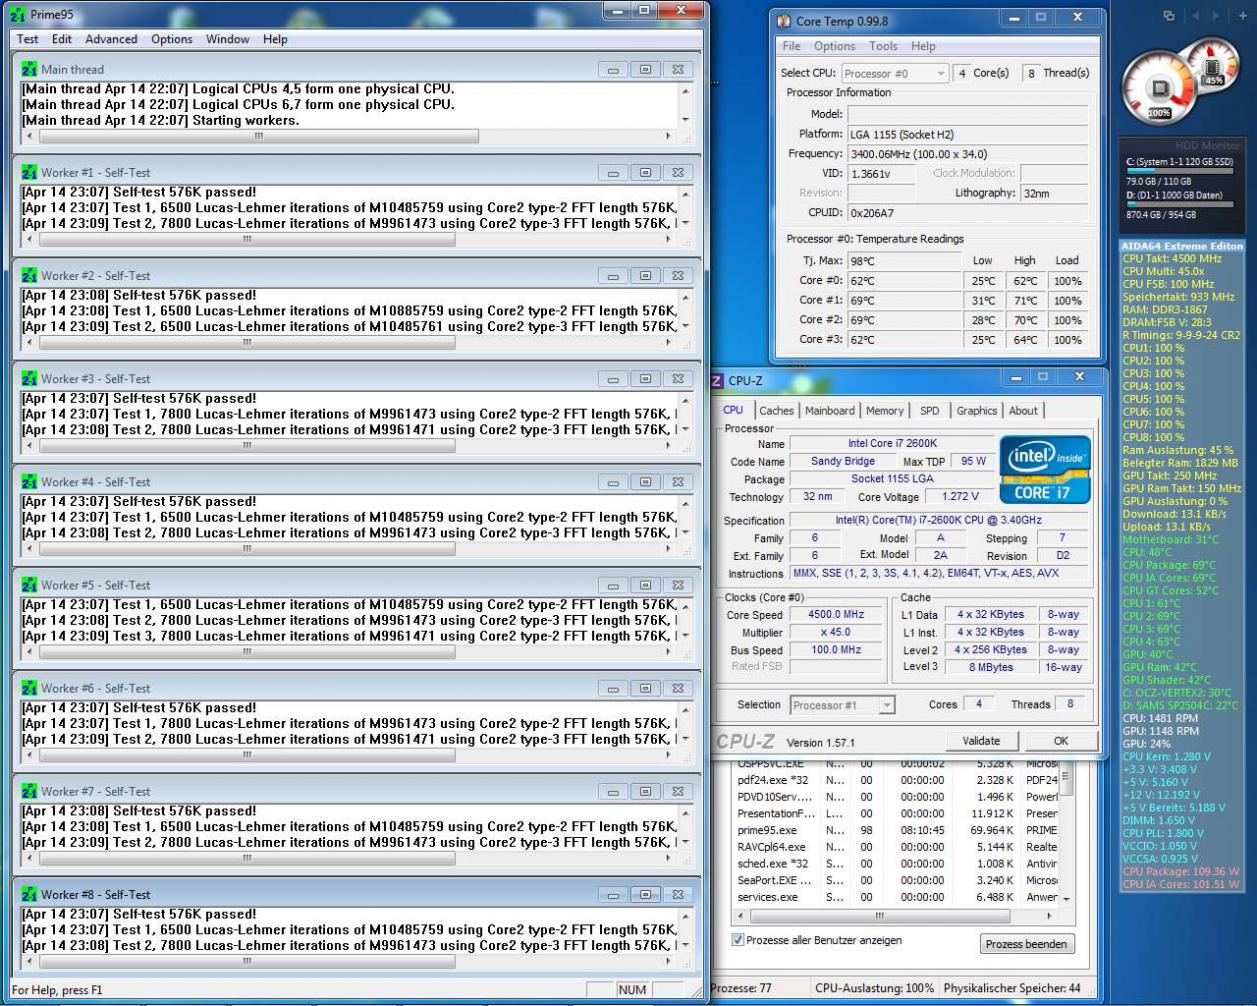Click HDD monitor C: drive bar
The height and width of the screenshot is (1006, 1257).
pyautogui.click(x=1180, y=171)
